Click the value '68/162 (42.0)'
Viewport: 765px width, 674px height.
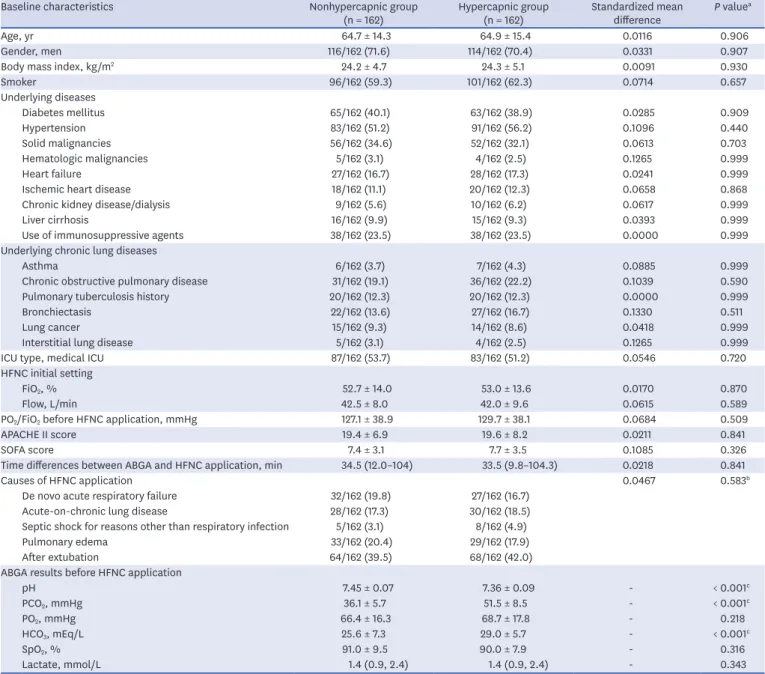tap(501, 557)
